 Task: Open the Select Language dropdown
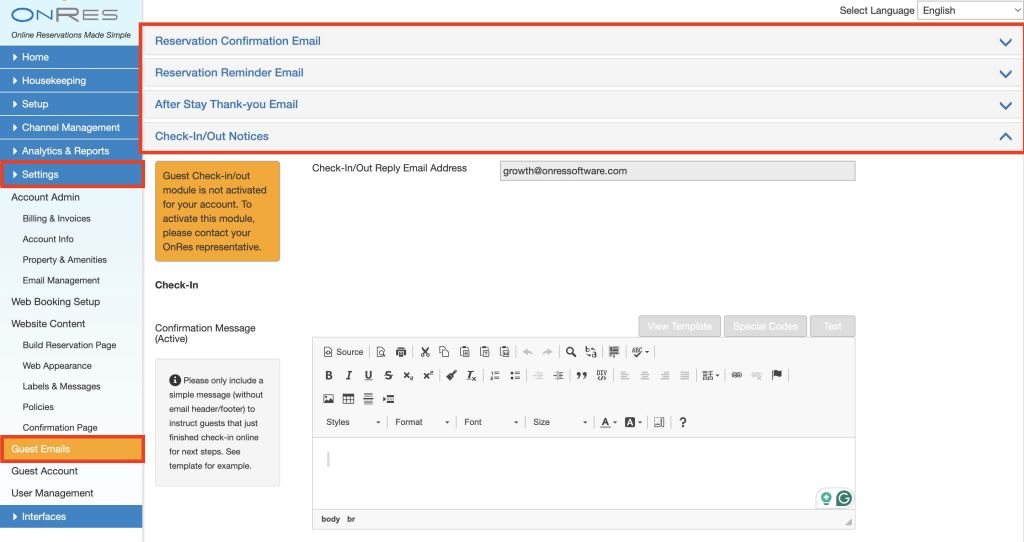coord(970,10)
